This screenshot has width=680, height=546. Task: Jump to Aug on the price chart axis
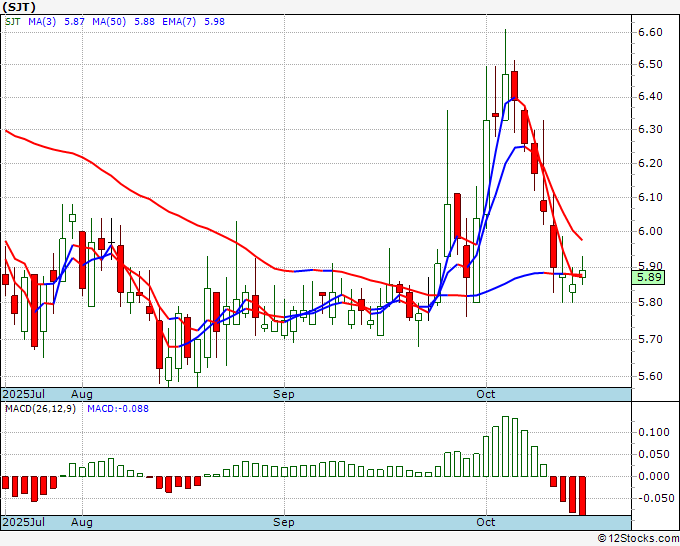pos(82,394)
